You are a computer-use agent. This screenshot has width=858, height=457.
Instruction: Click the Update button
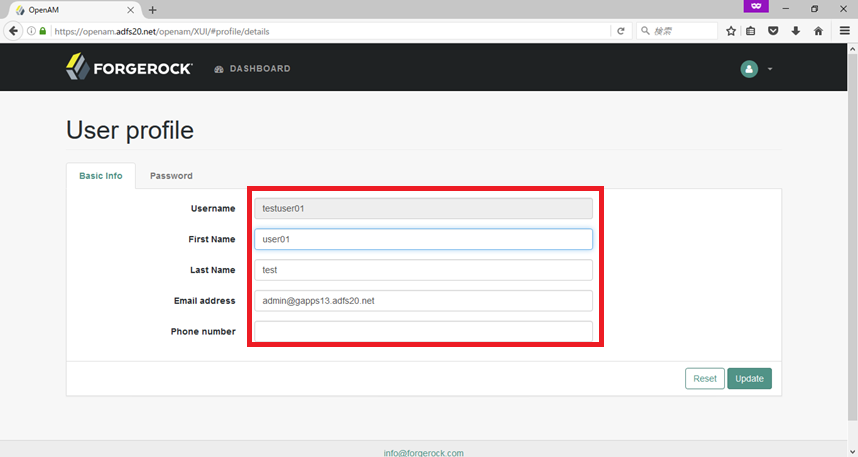tap(749, 379)
